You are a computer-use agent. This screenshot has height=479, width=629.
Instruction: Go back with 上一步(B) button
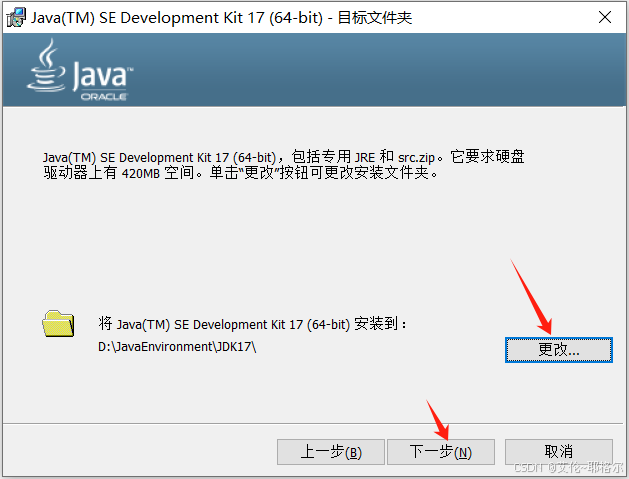(331, 452)
